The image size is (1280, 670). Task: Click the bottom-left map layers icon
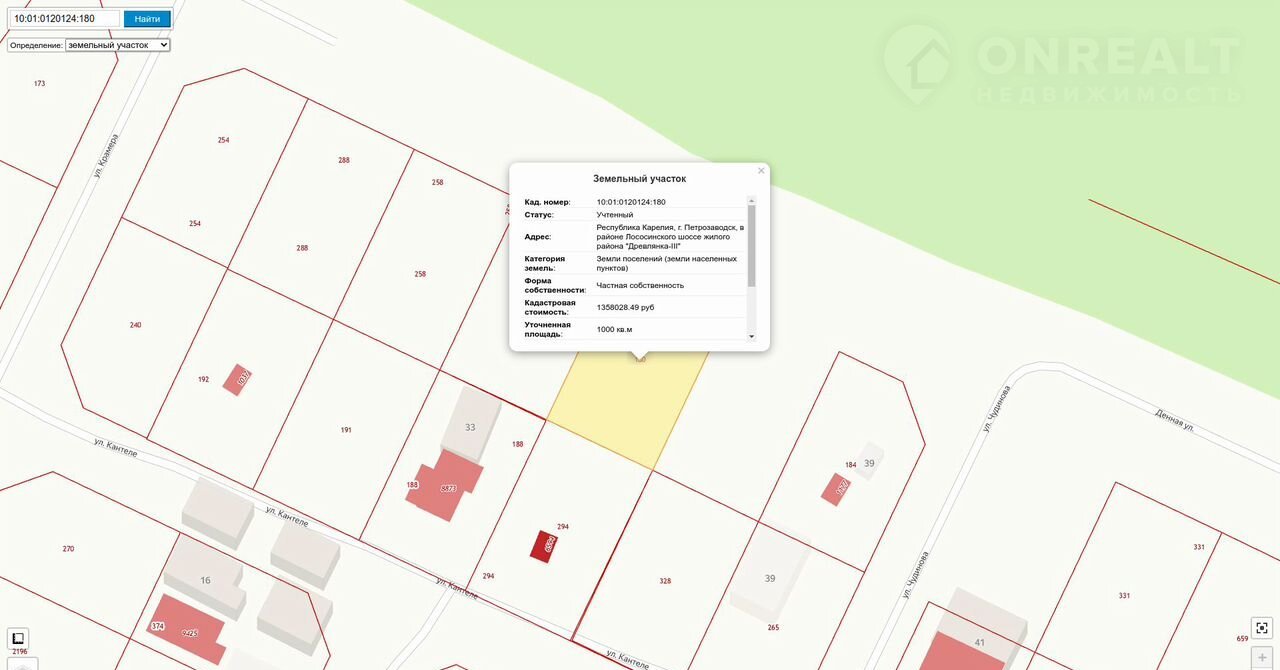pyautogui.click(x=18, y=638)
